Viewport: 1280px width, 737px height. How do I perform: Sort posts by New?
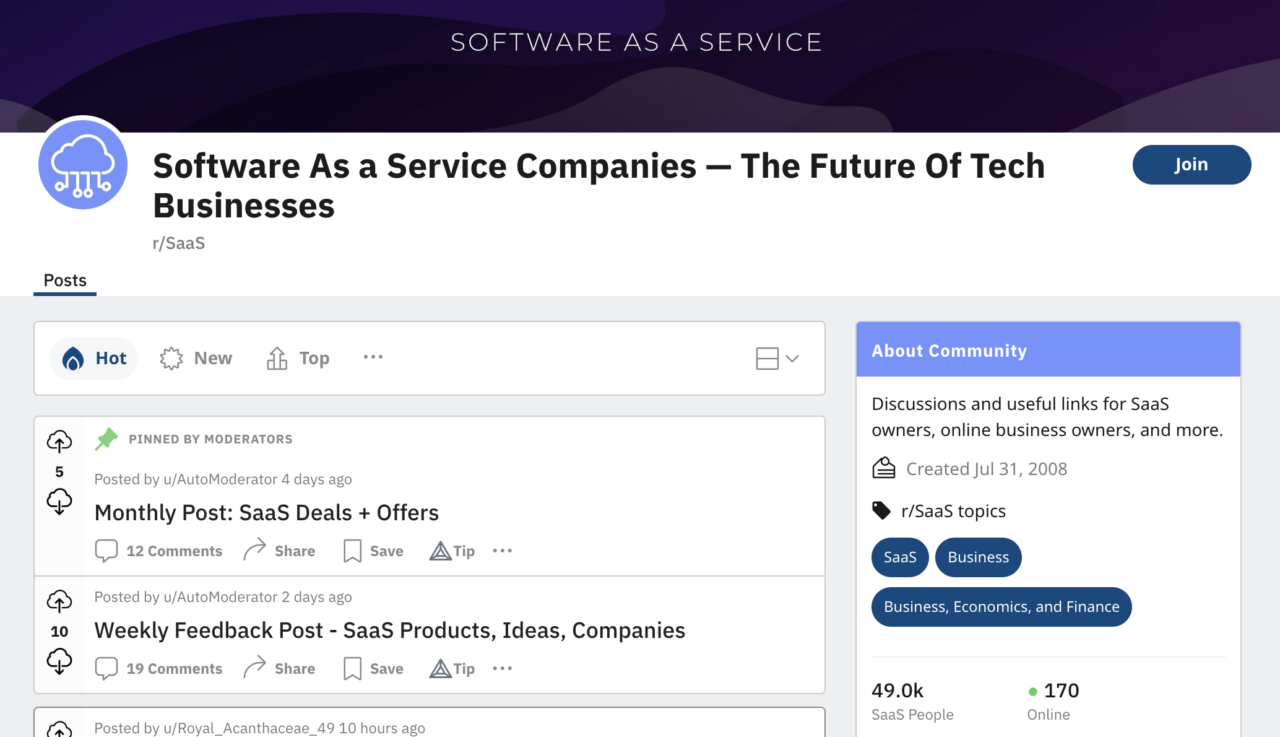(x=196, y=358)
